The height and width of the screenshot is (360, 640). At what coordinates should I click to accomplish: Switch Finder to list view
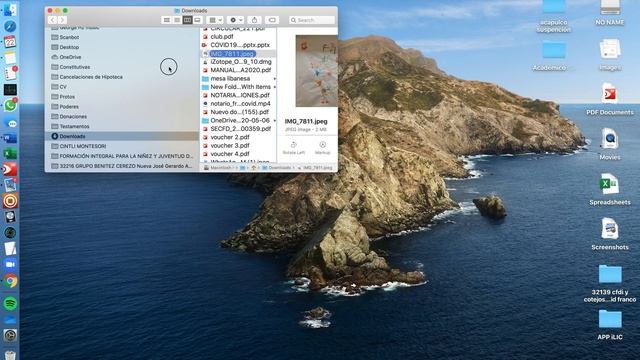(x=177, y=20)
